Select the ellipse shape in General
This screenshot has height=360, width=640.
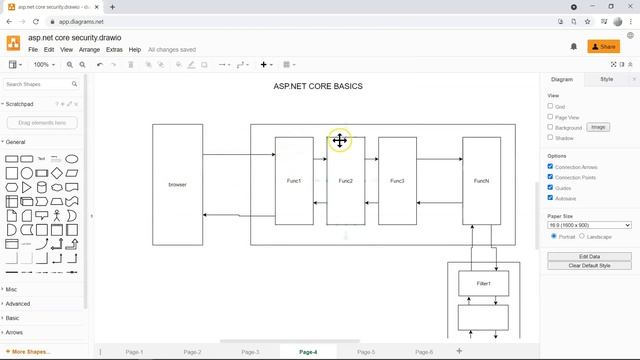pyautogui.click(x=72, y=159)
